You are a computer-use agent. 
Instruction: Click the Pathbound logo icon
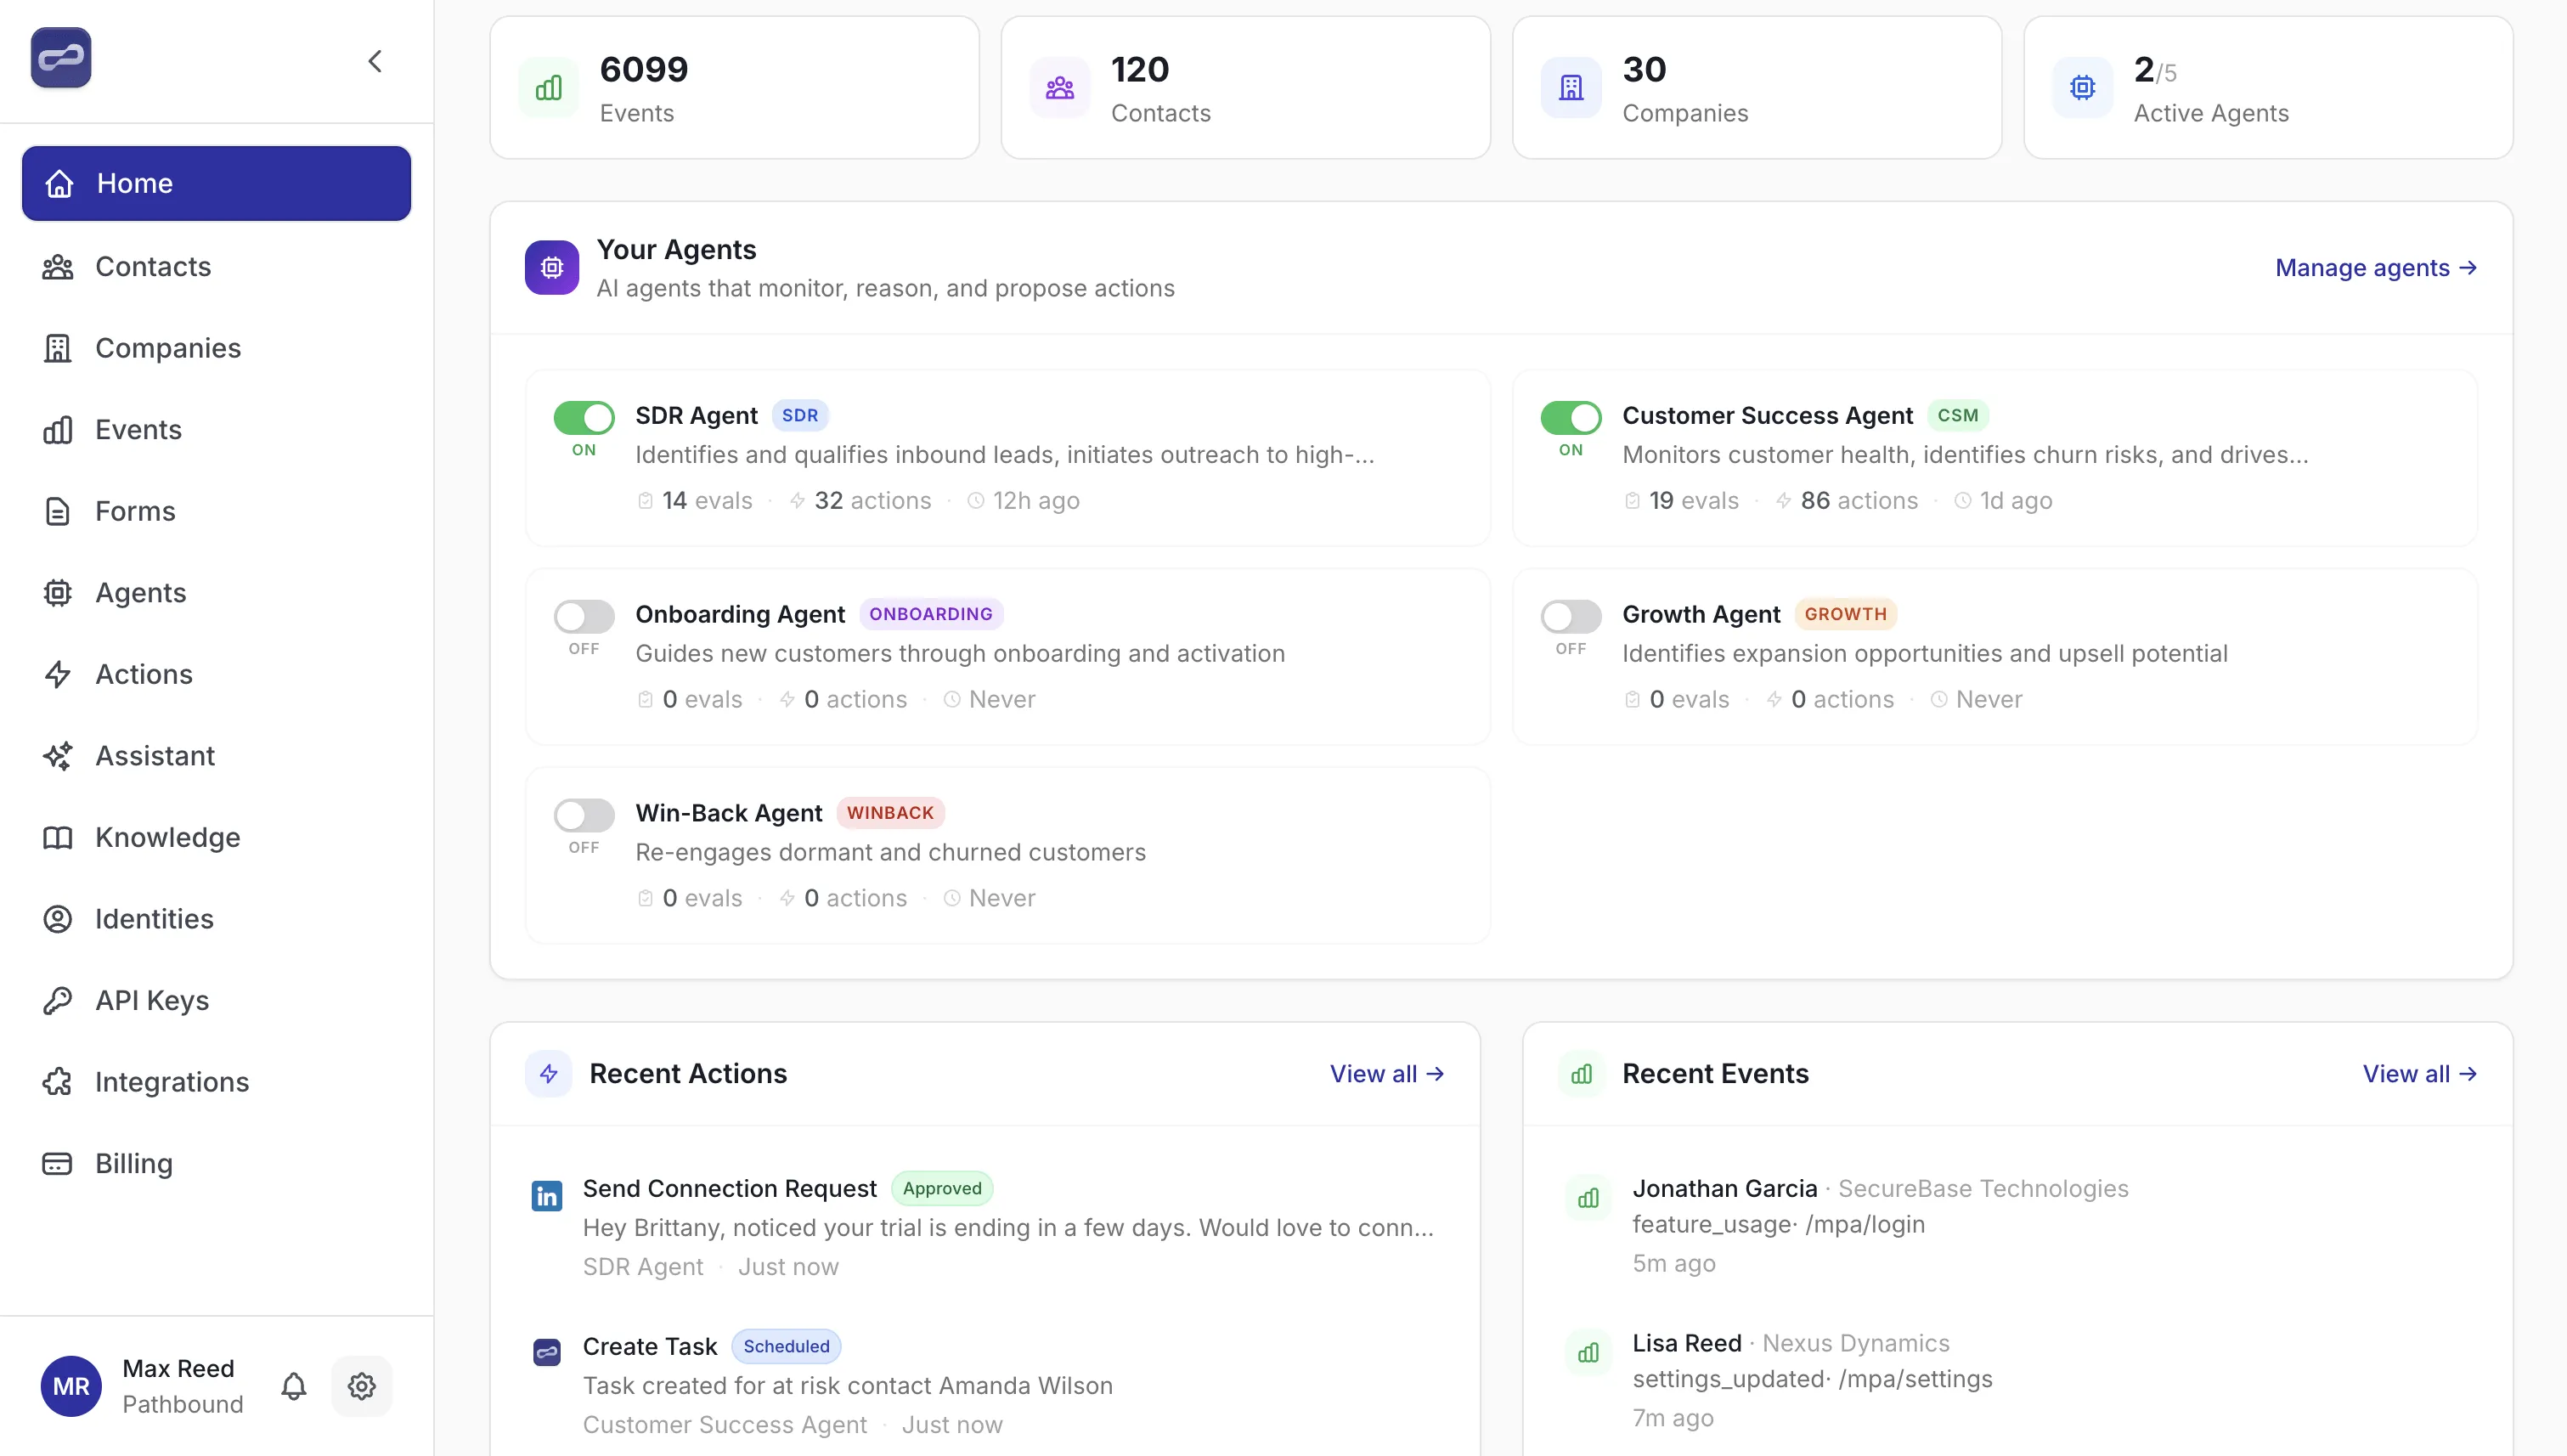61,58
